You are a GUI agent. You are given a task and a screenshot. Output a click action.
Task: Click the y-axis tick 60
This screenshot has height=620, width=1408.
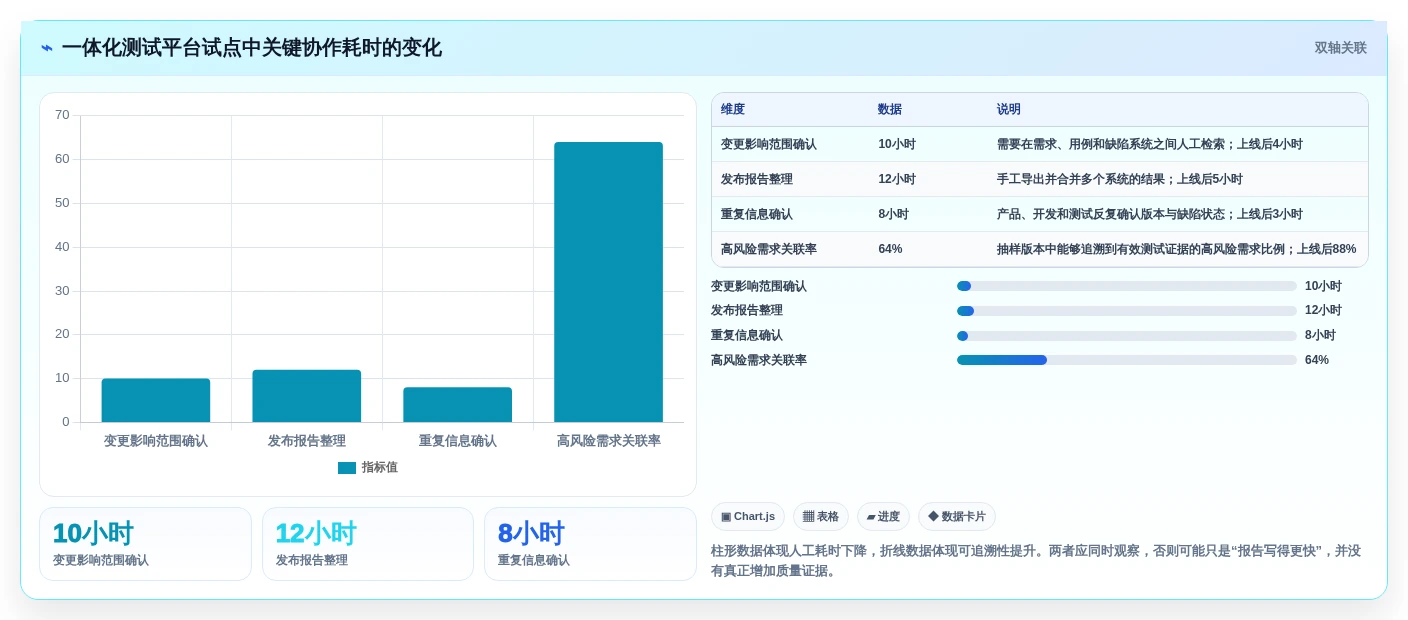click(x=62, y=159)
